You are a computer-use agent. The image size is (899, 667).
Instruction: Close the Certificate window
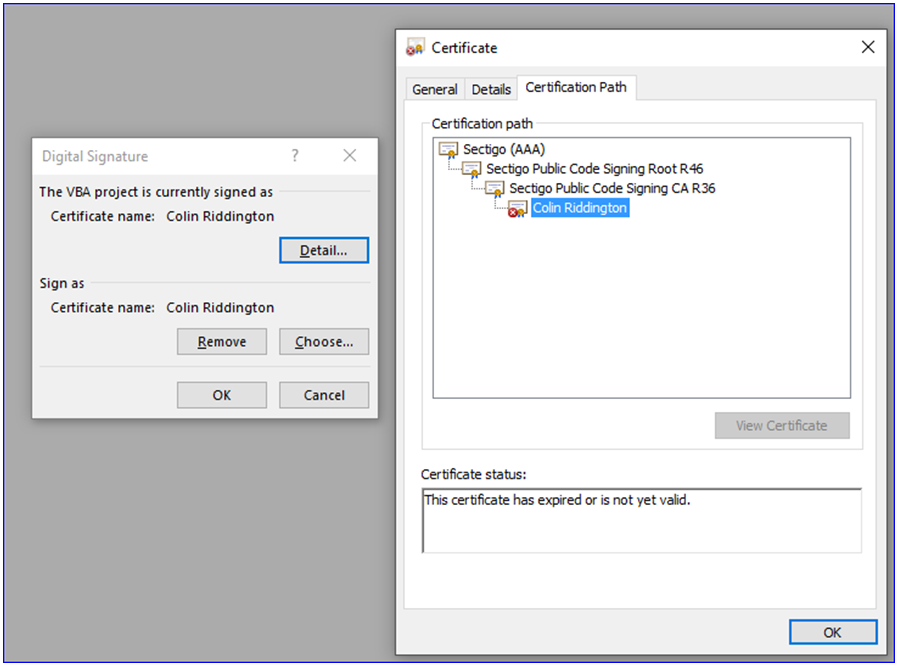click(868, 47)
